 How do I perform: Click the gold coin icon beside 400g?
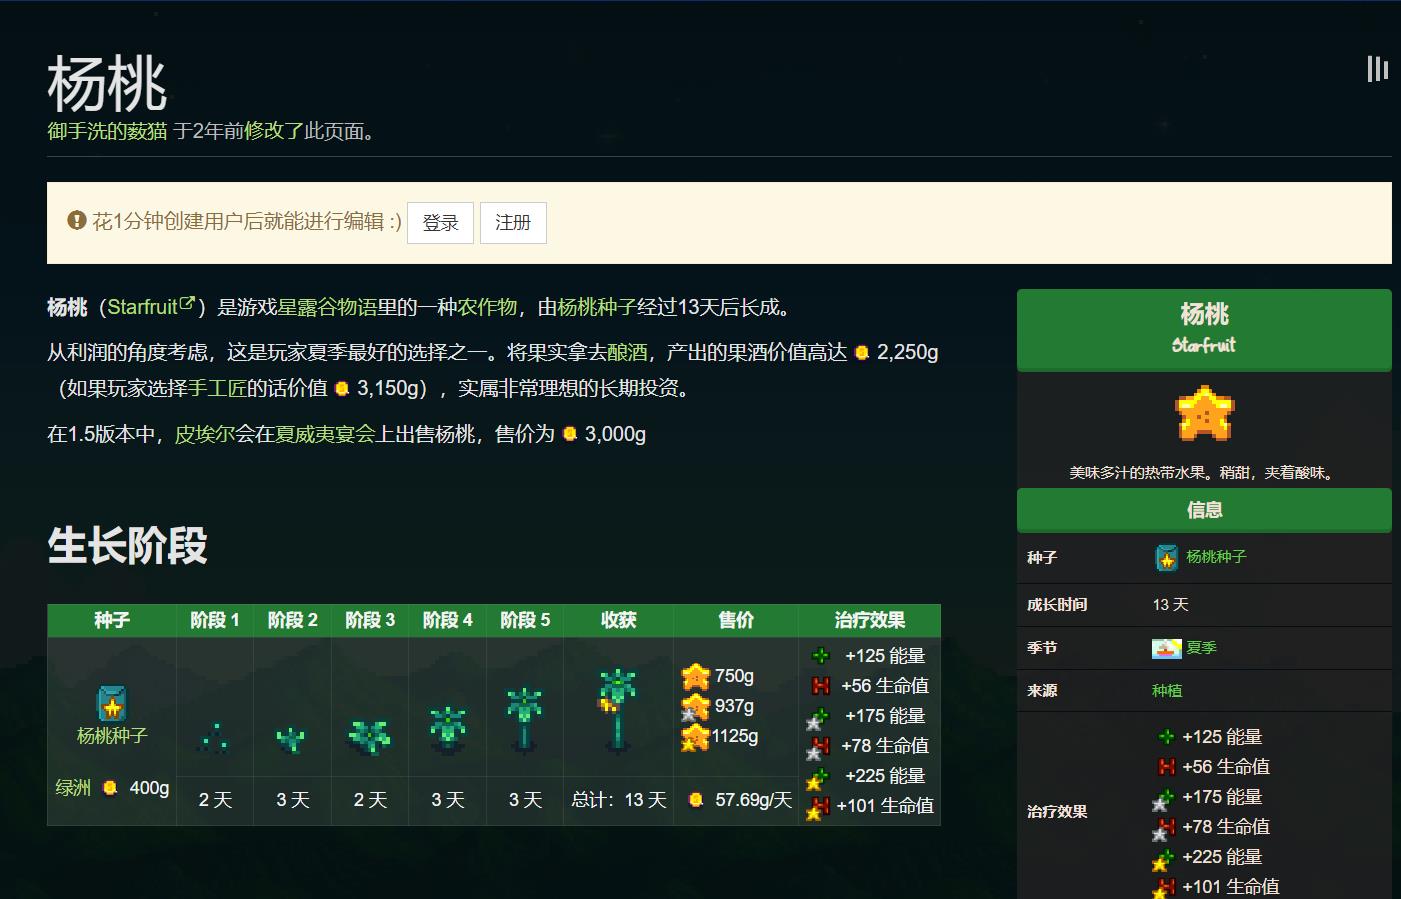pyautogui.click(x=110, y=788)
